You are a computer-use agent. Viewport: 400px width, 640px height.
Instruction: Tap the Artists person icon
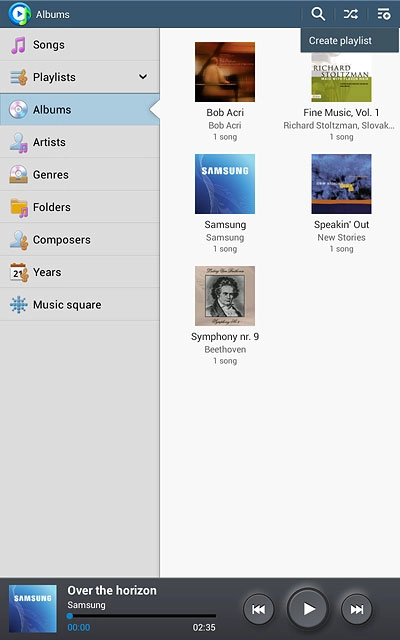18,142
